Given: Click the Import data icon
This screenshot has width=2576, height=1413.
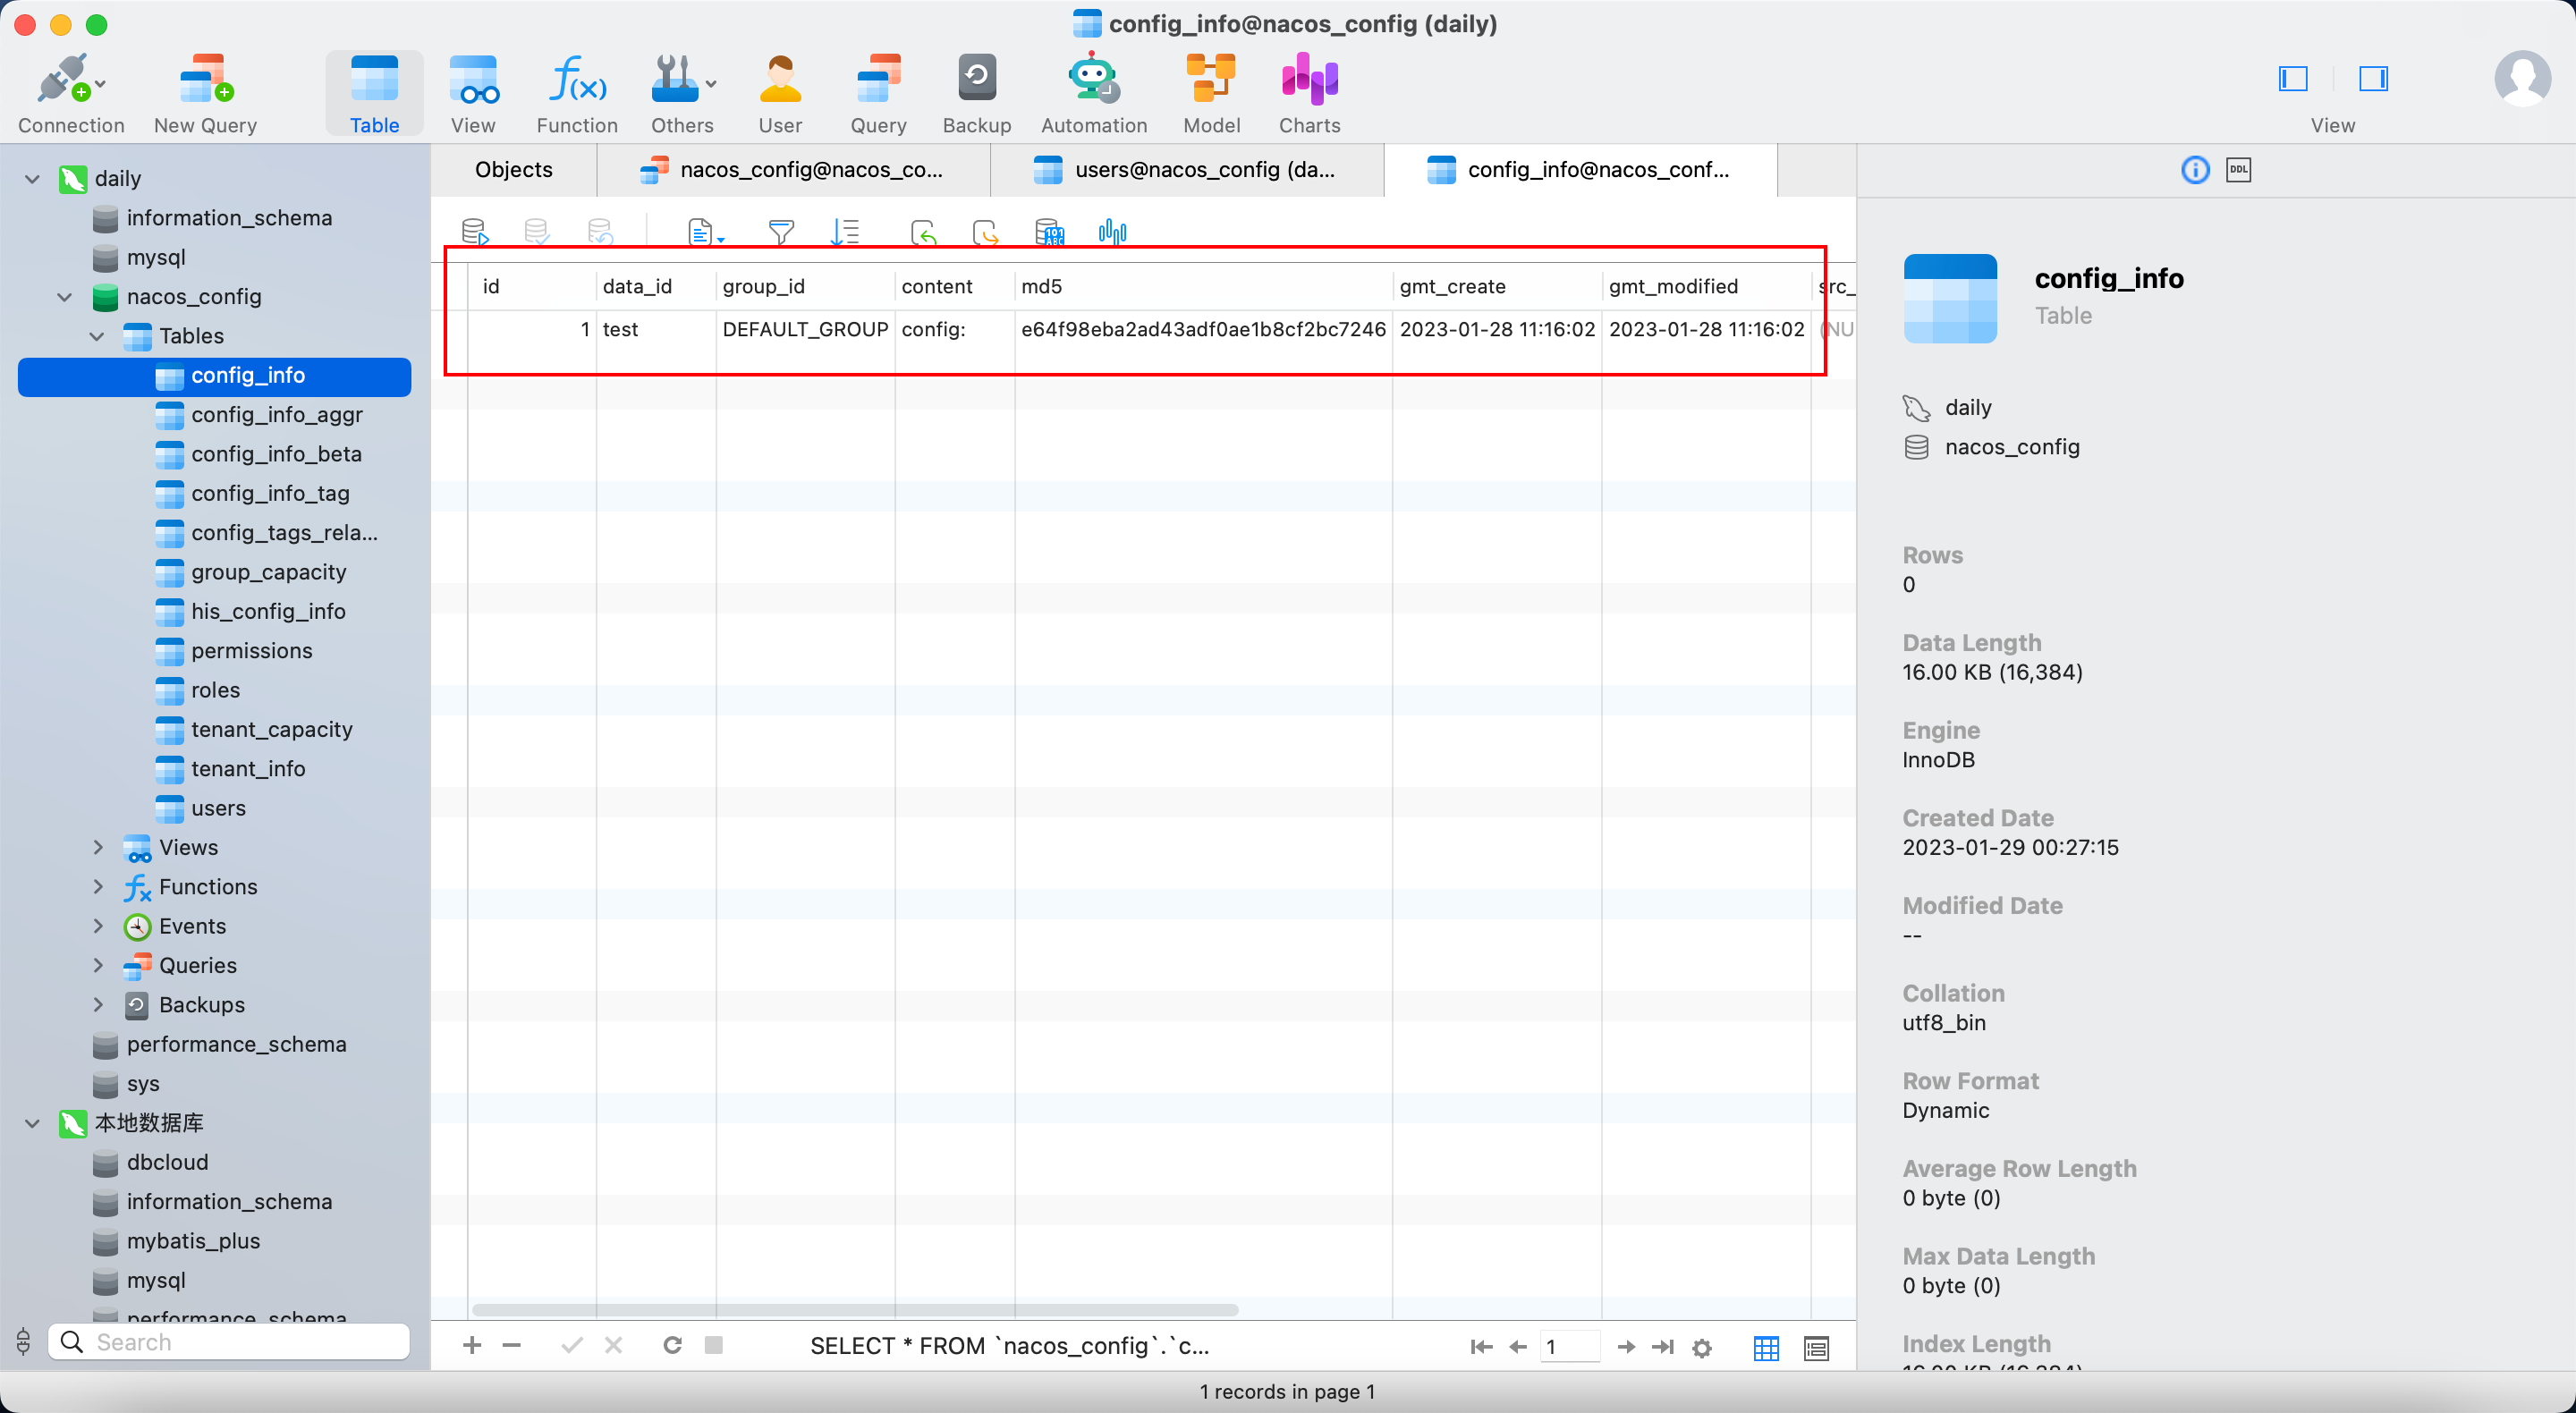Looking at the screenshot, I should [x=923, y=232].
